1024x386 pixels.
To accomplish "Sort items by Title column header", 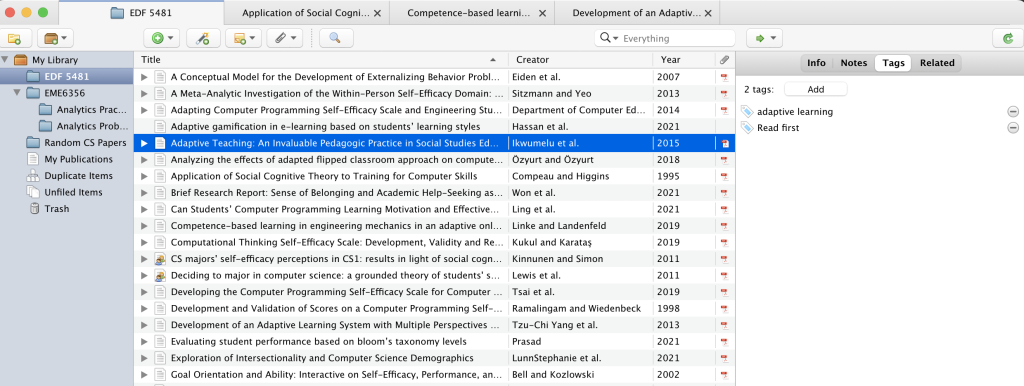I will (x=321, y=59).
